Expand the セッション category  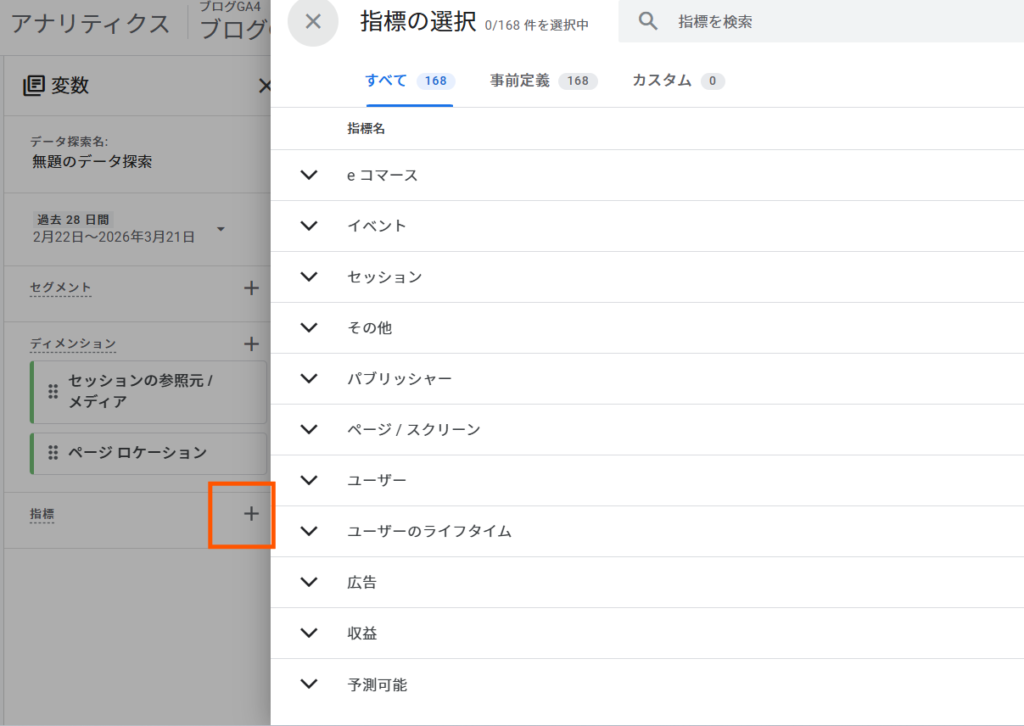point(309,277)
